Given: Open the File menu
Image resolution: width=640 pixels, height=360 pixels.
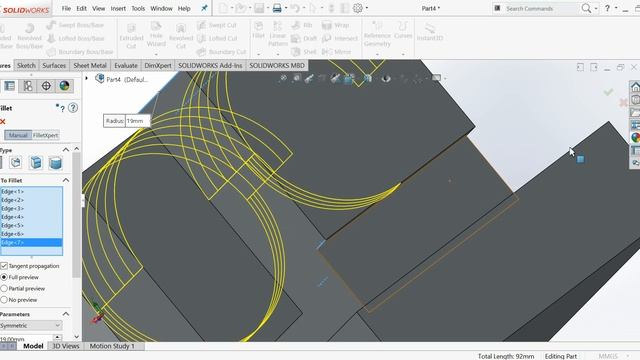Looking at the screenshot, I should click(x=66, y=8).
